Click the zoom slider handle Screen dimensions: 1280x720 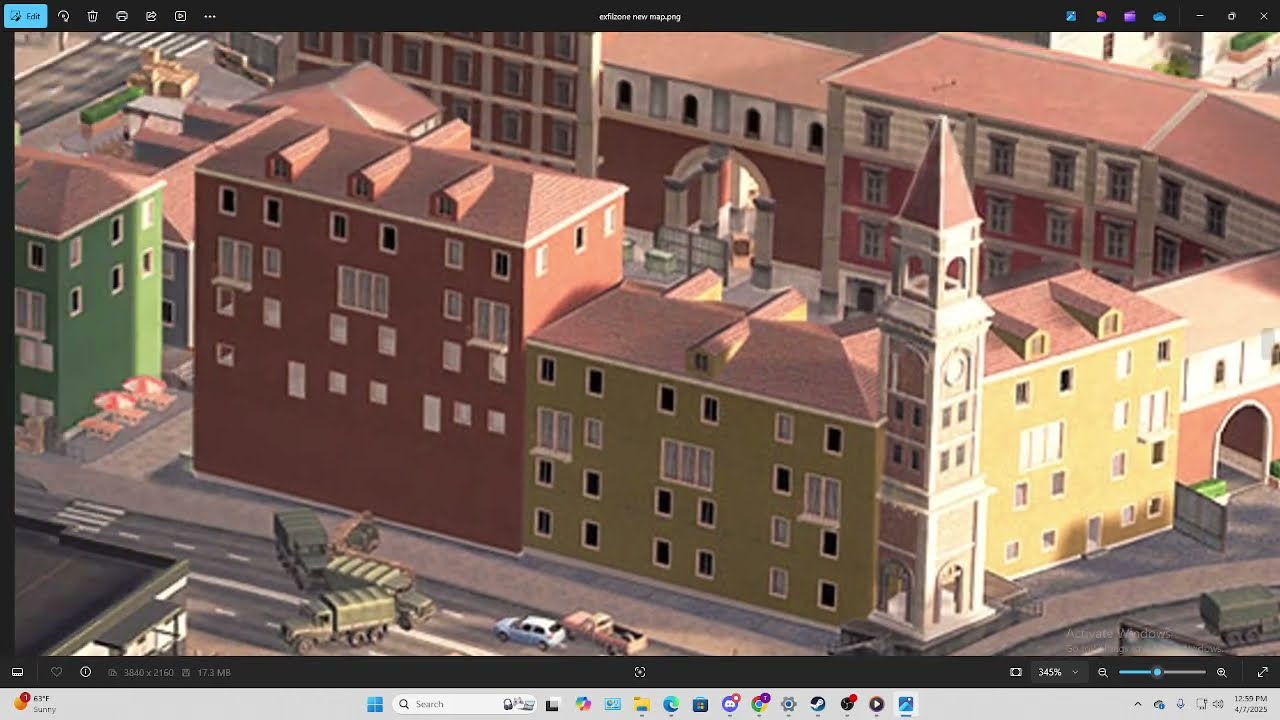(x=1157, y=672)
